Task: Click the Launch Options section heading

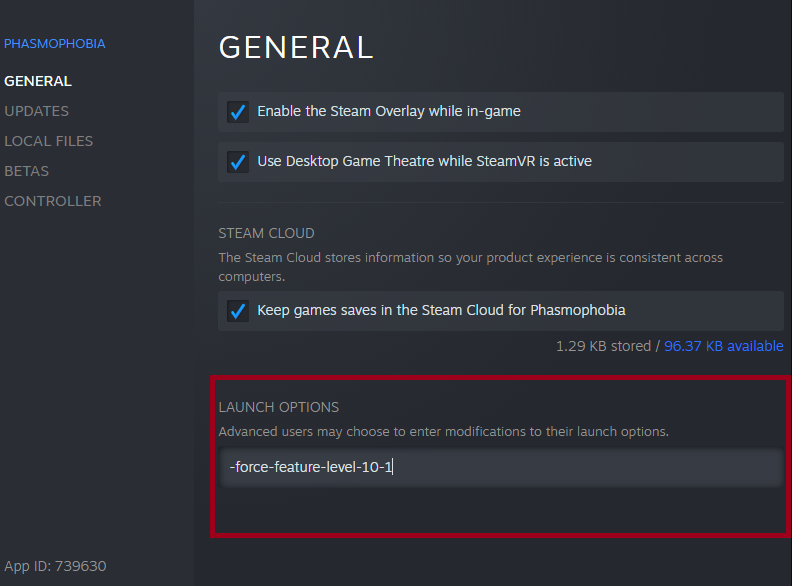Action: [x=278, y=407]
